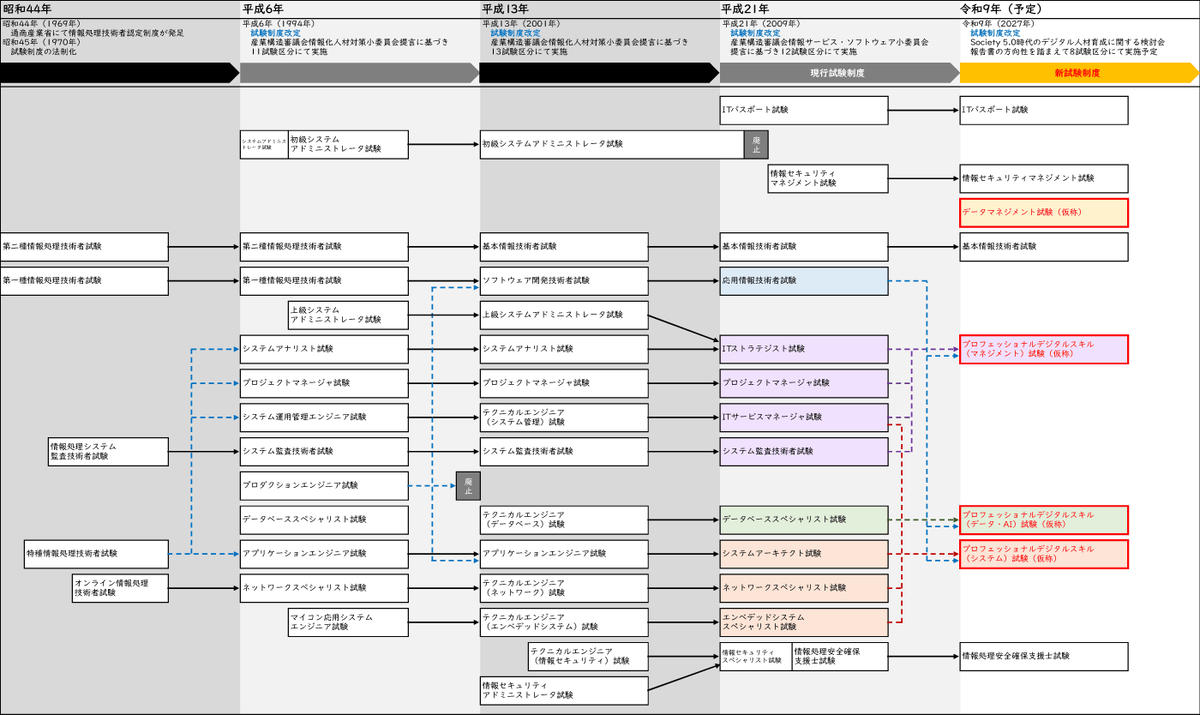Click 廃止 box beside プロダクションエンジニア試験
1200x715 pixels.
468,485
